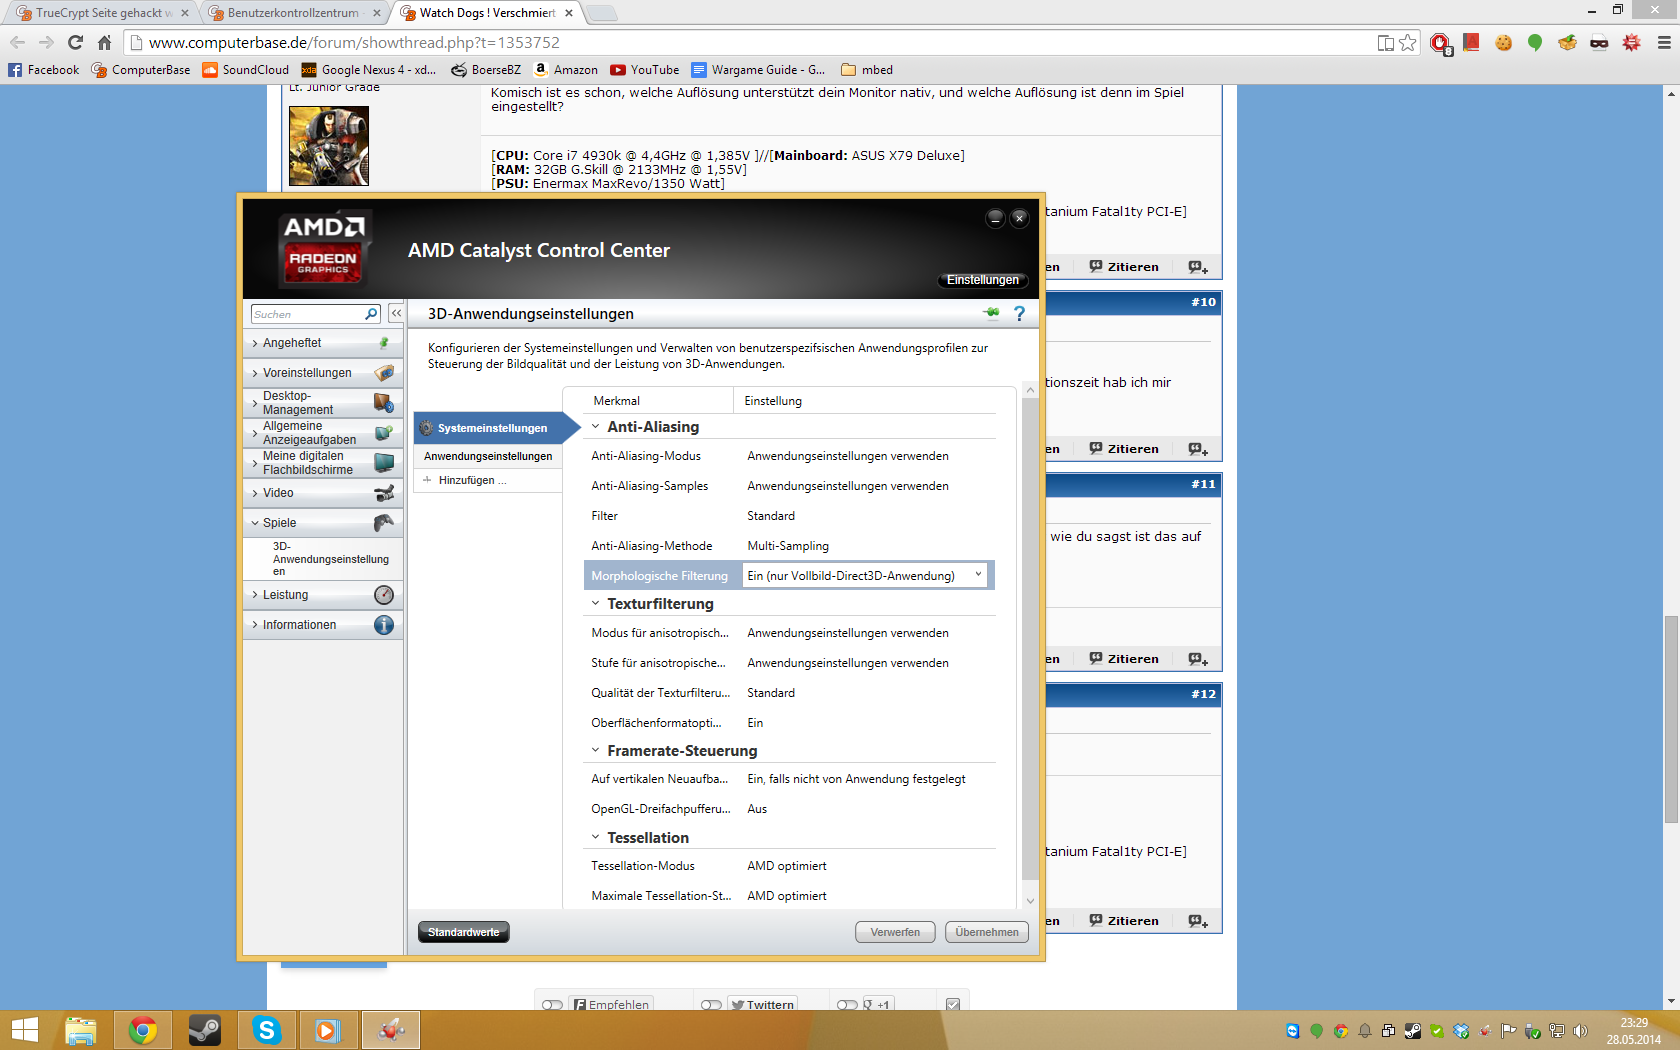Image resolution: width=1680 pixels, height=1050 pixels.
Task: Click the browser page vertical scrollbar thumb
Action: point(1671,720)
